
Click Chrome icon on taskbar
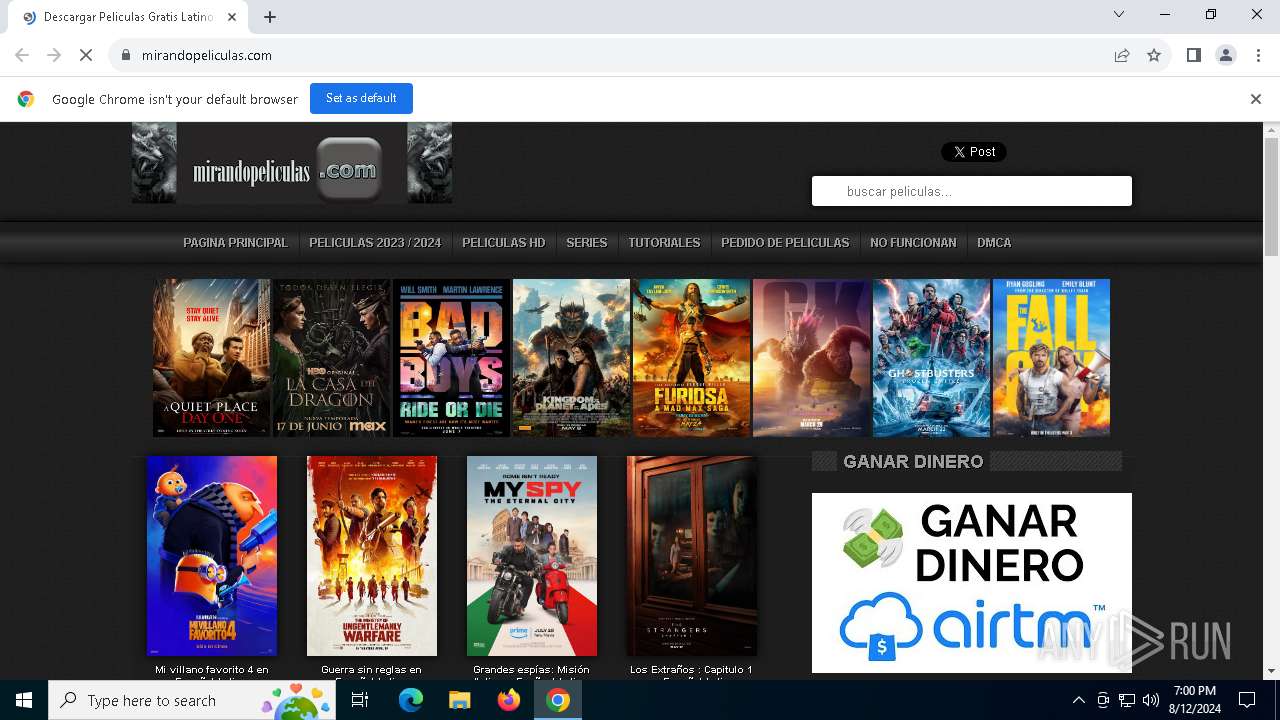click(558, 700)
